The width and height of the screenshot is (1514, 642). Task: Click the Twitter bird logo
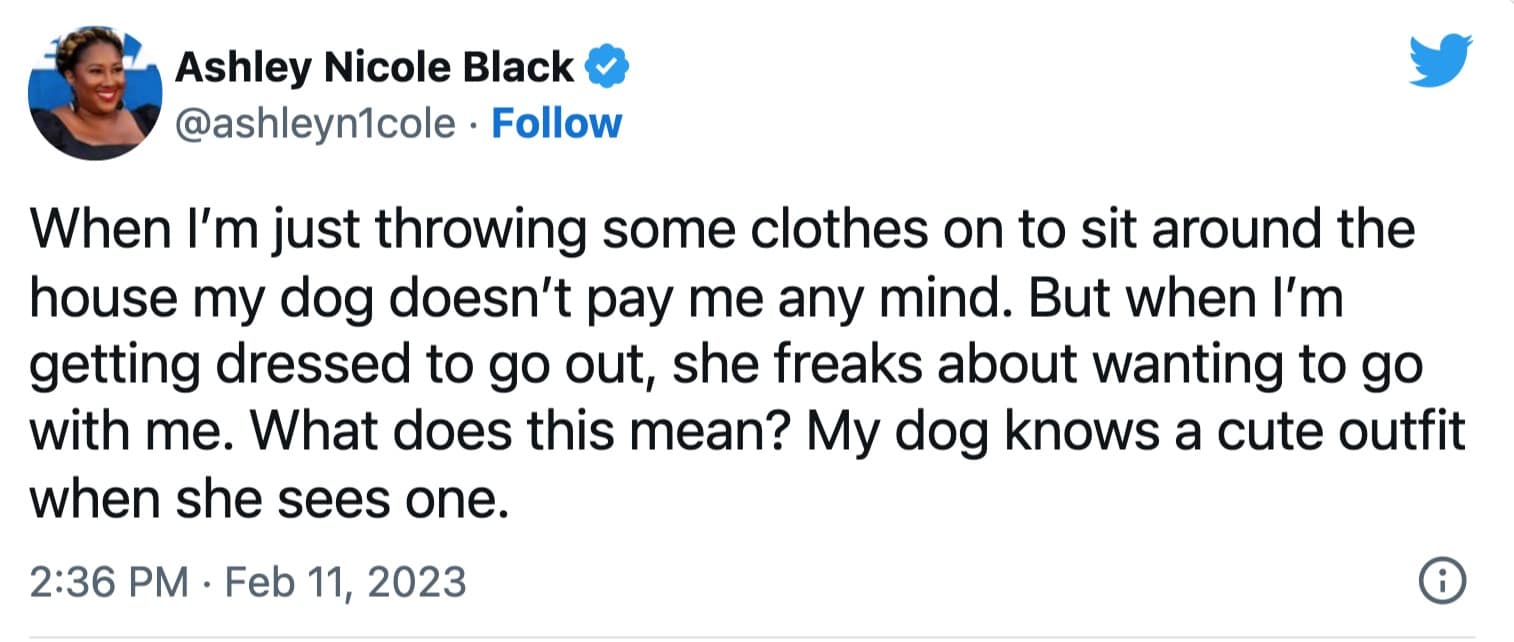[1440, 62]
